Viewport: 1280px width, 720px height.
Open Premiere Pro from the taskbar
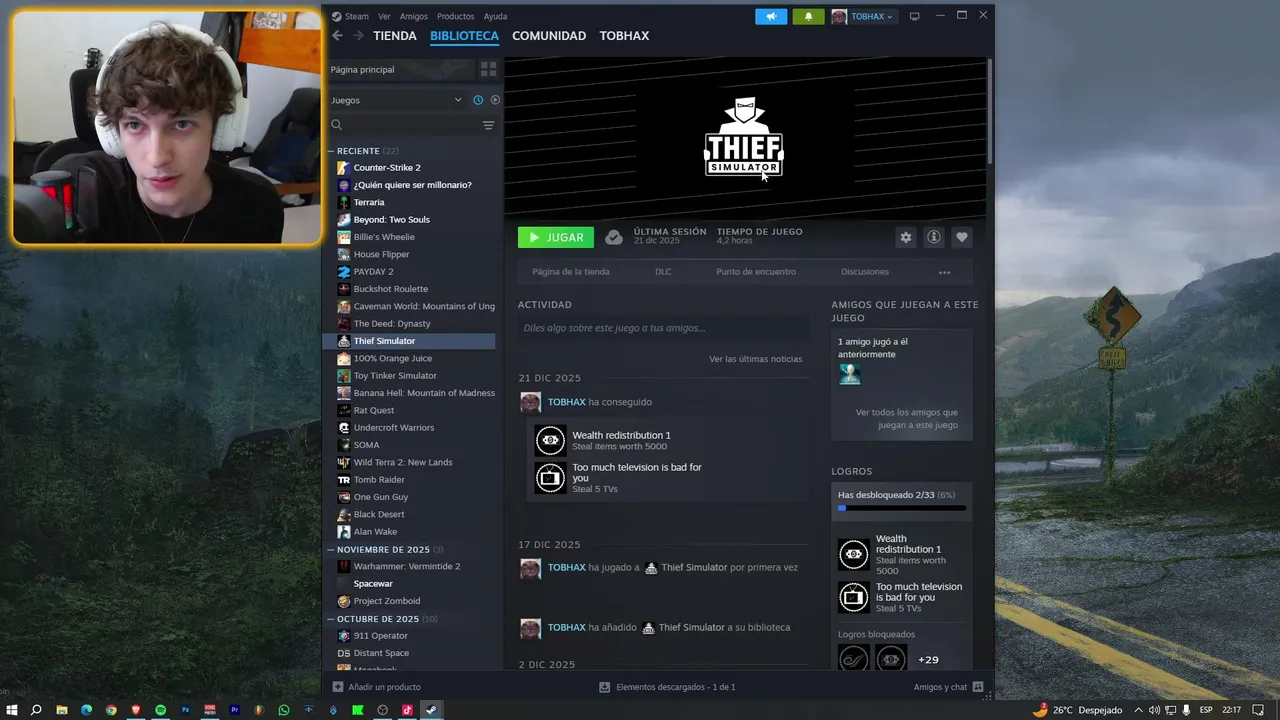point(235,710)
